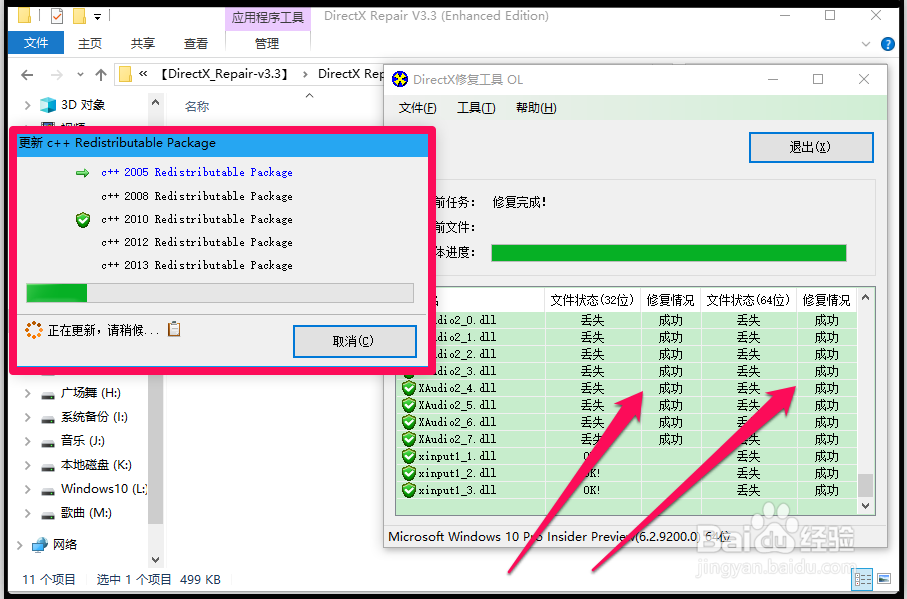Click the 退出(X) button
This screenshot has height=599, width=907.
click(x=811, y=147)
